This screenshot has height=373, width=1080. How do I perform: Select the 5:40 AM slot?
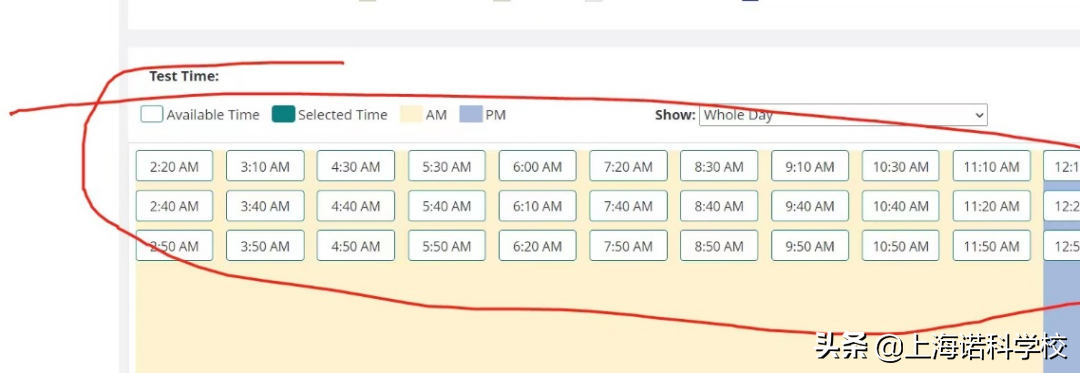coord(447,206)
